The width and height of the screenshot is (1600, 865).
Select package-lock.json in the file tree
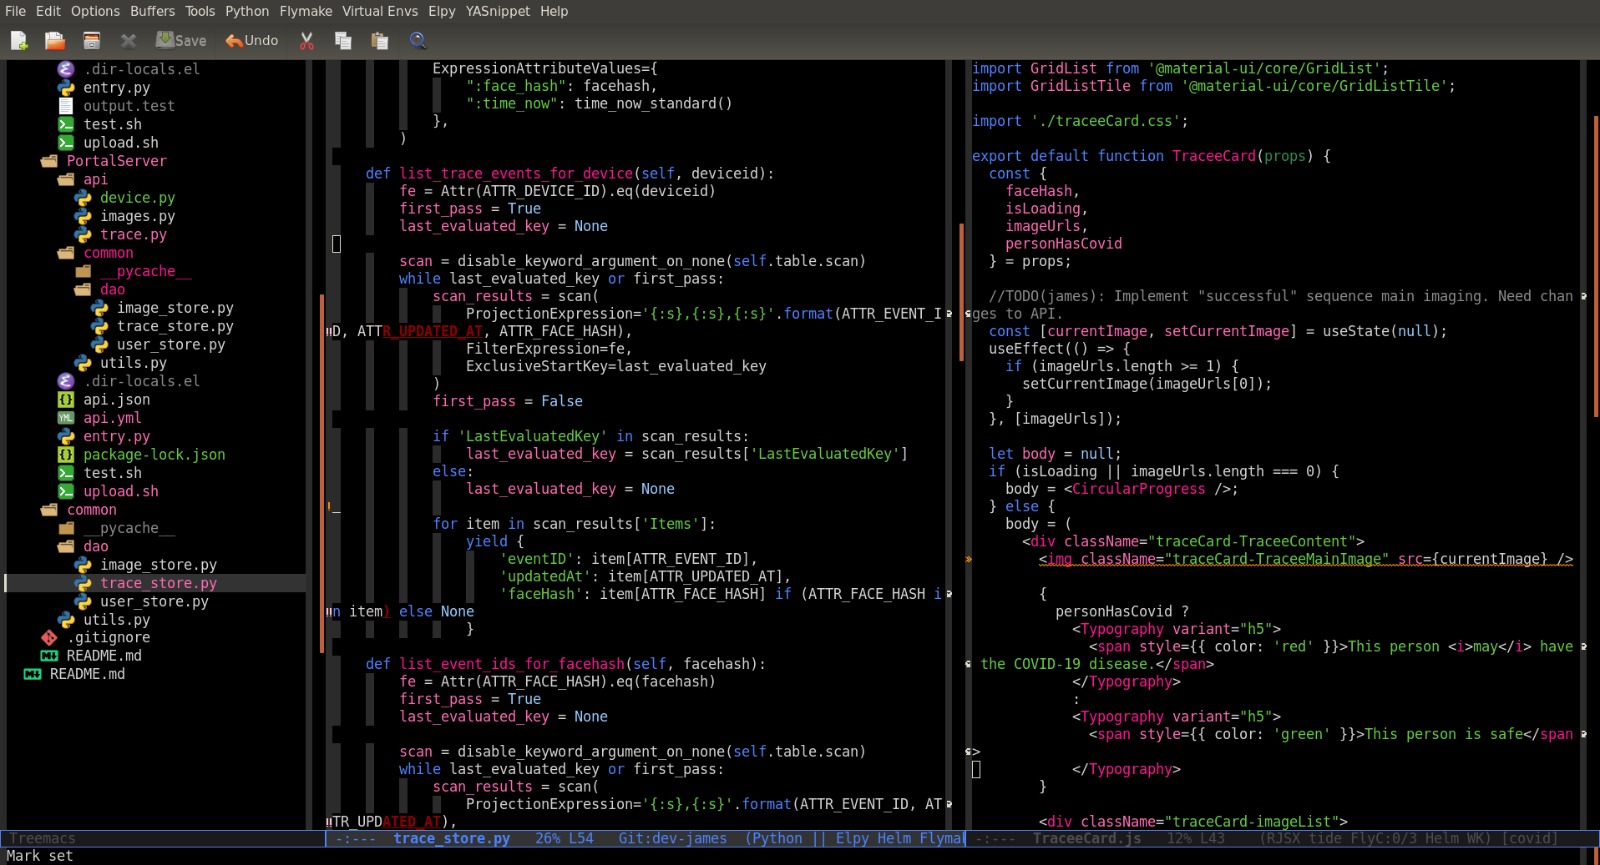(154, 455)
